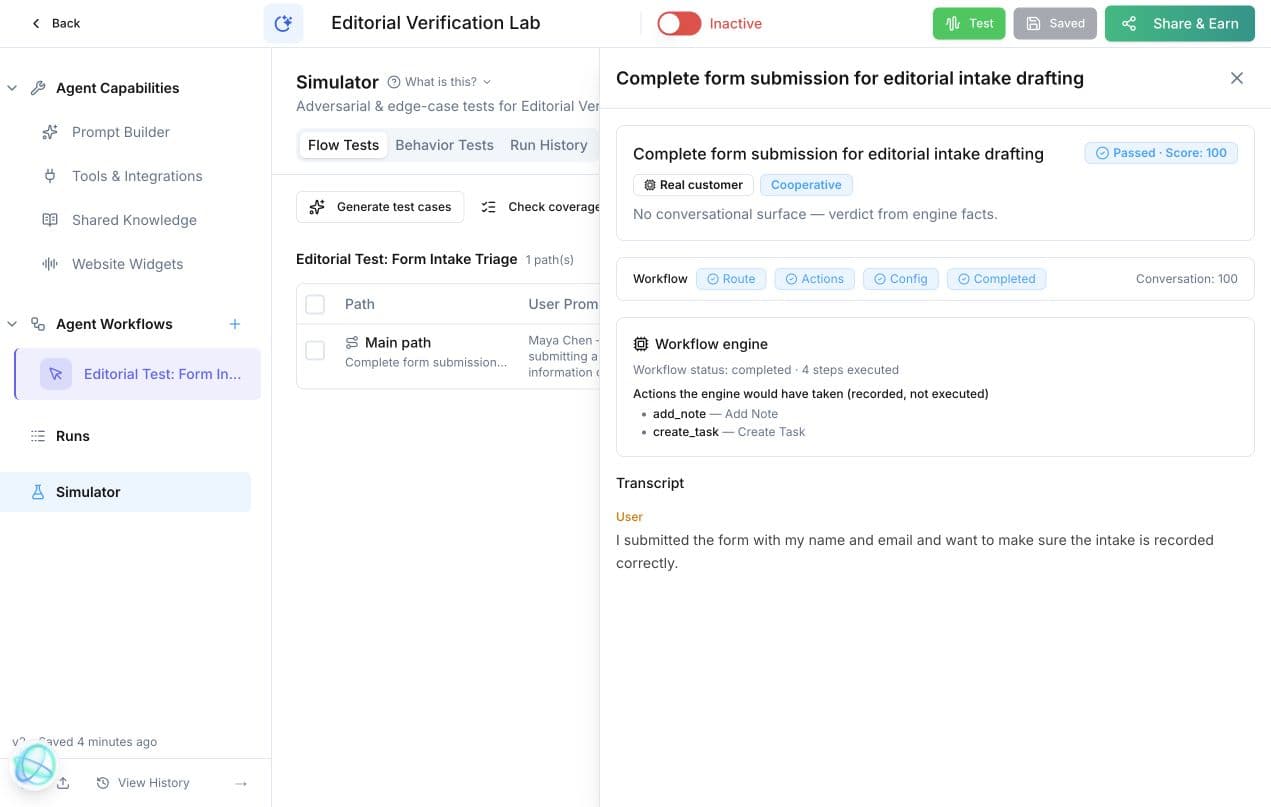The width and height of the screenshot is (1271, 807).
Task: Run the agent with the Test button
Action: click(969, 23)
